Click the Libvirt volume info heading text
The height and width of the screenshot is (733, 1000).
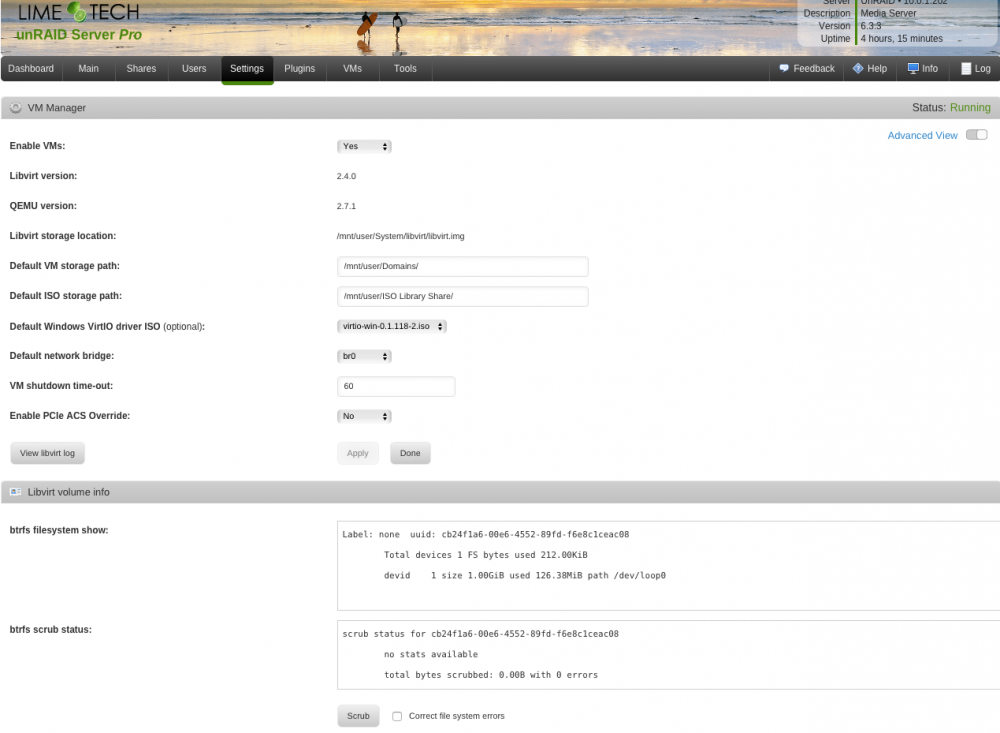click(x=68, y=492)
